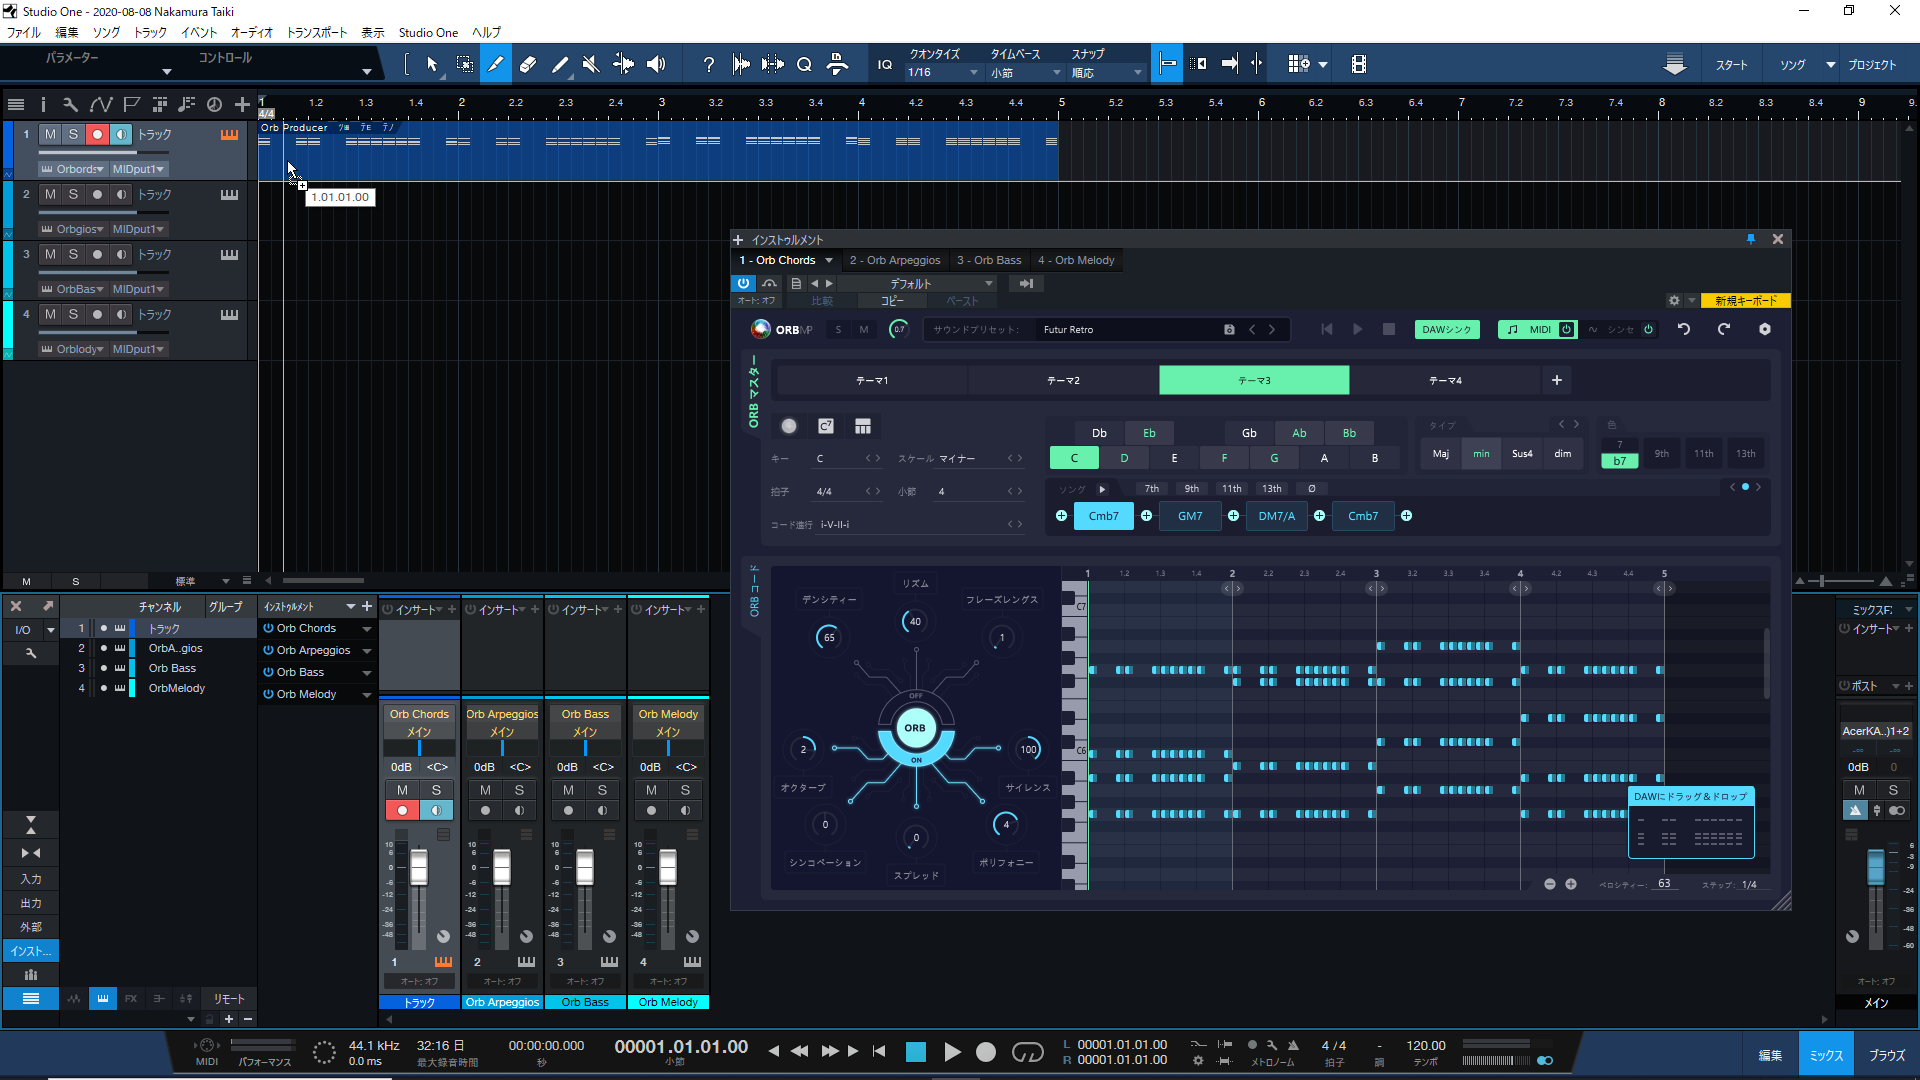Expand Orb Arpeggios instrument dropdown arrow
Screen dimensions: 1920x1080
pyautogui.click(x=367, y=651)
